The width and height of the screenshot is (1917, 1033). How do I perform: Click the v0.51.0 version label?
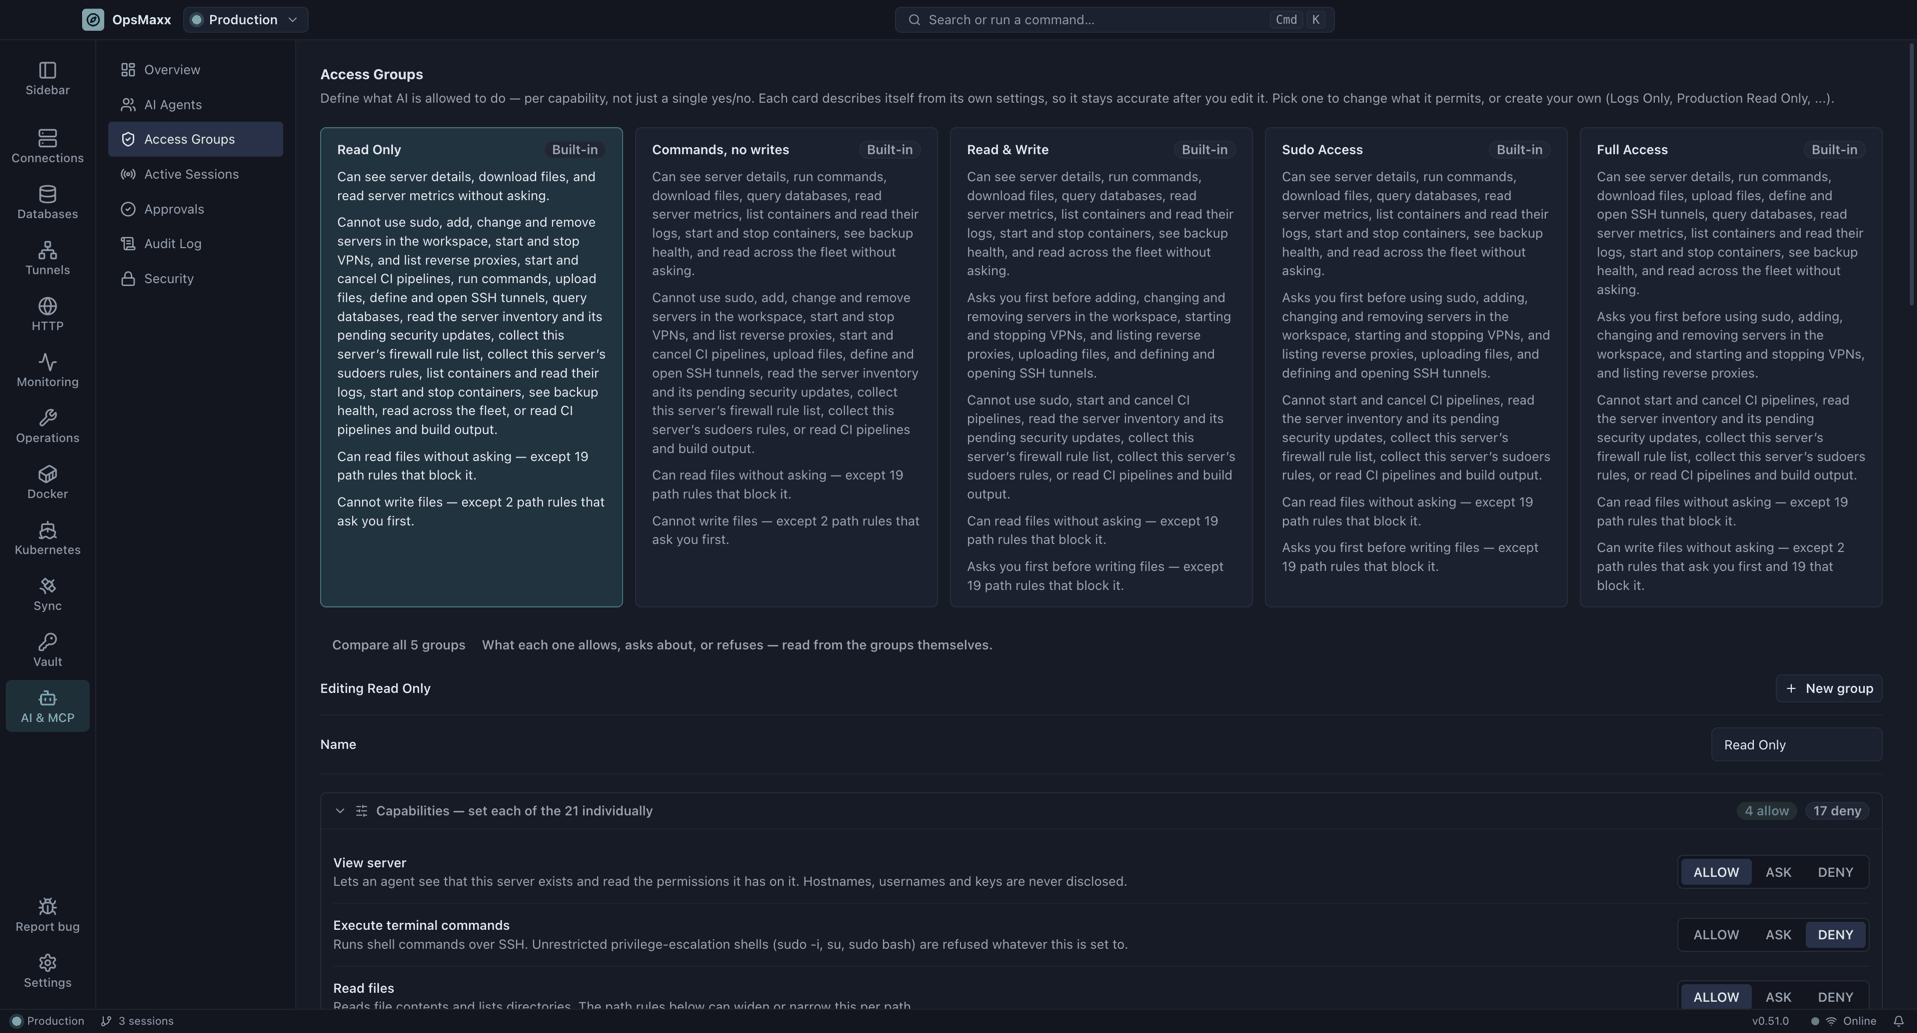coord(1770,1021)
